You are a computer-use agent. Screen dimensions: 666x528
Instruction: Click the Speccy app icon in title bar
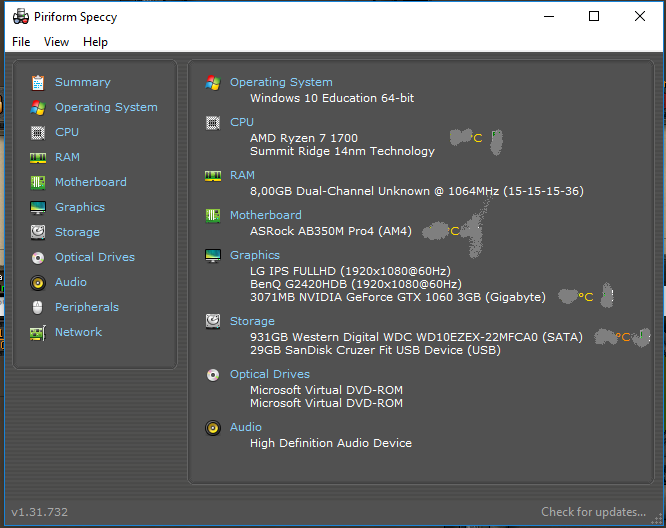[x=21, y=17]
